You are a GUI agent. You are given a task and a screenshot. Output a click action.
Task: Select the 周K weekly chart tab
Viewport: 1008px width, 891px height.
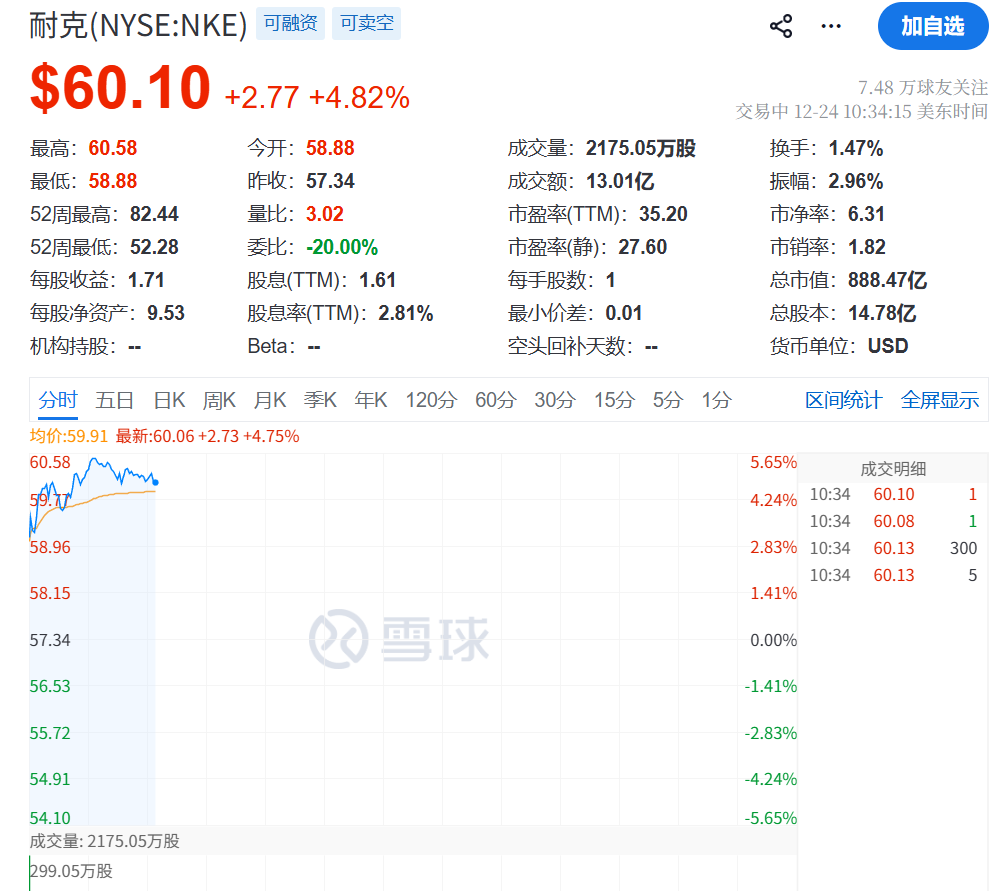click(218, 399)
